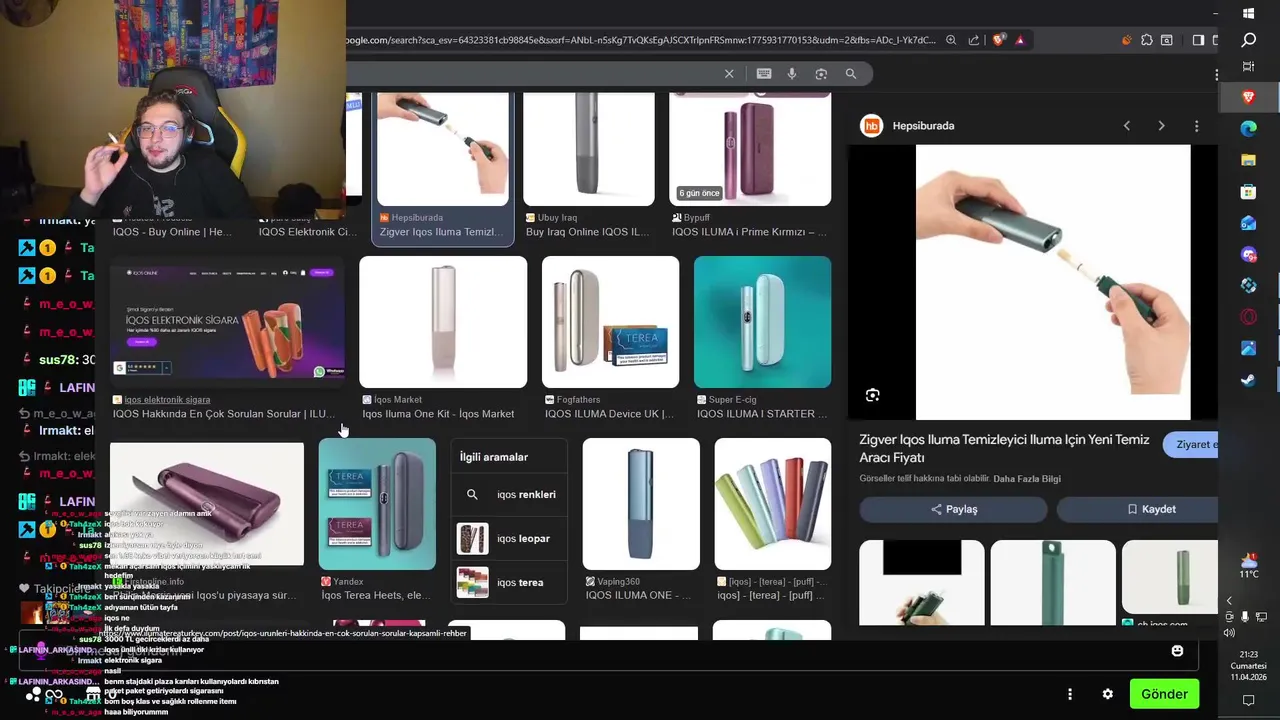Open the Brave Shields lion icon
Screen dimensions: 1280x720
pyautogui.click(x=998, y=40)
